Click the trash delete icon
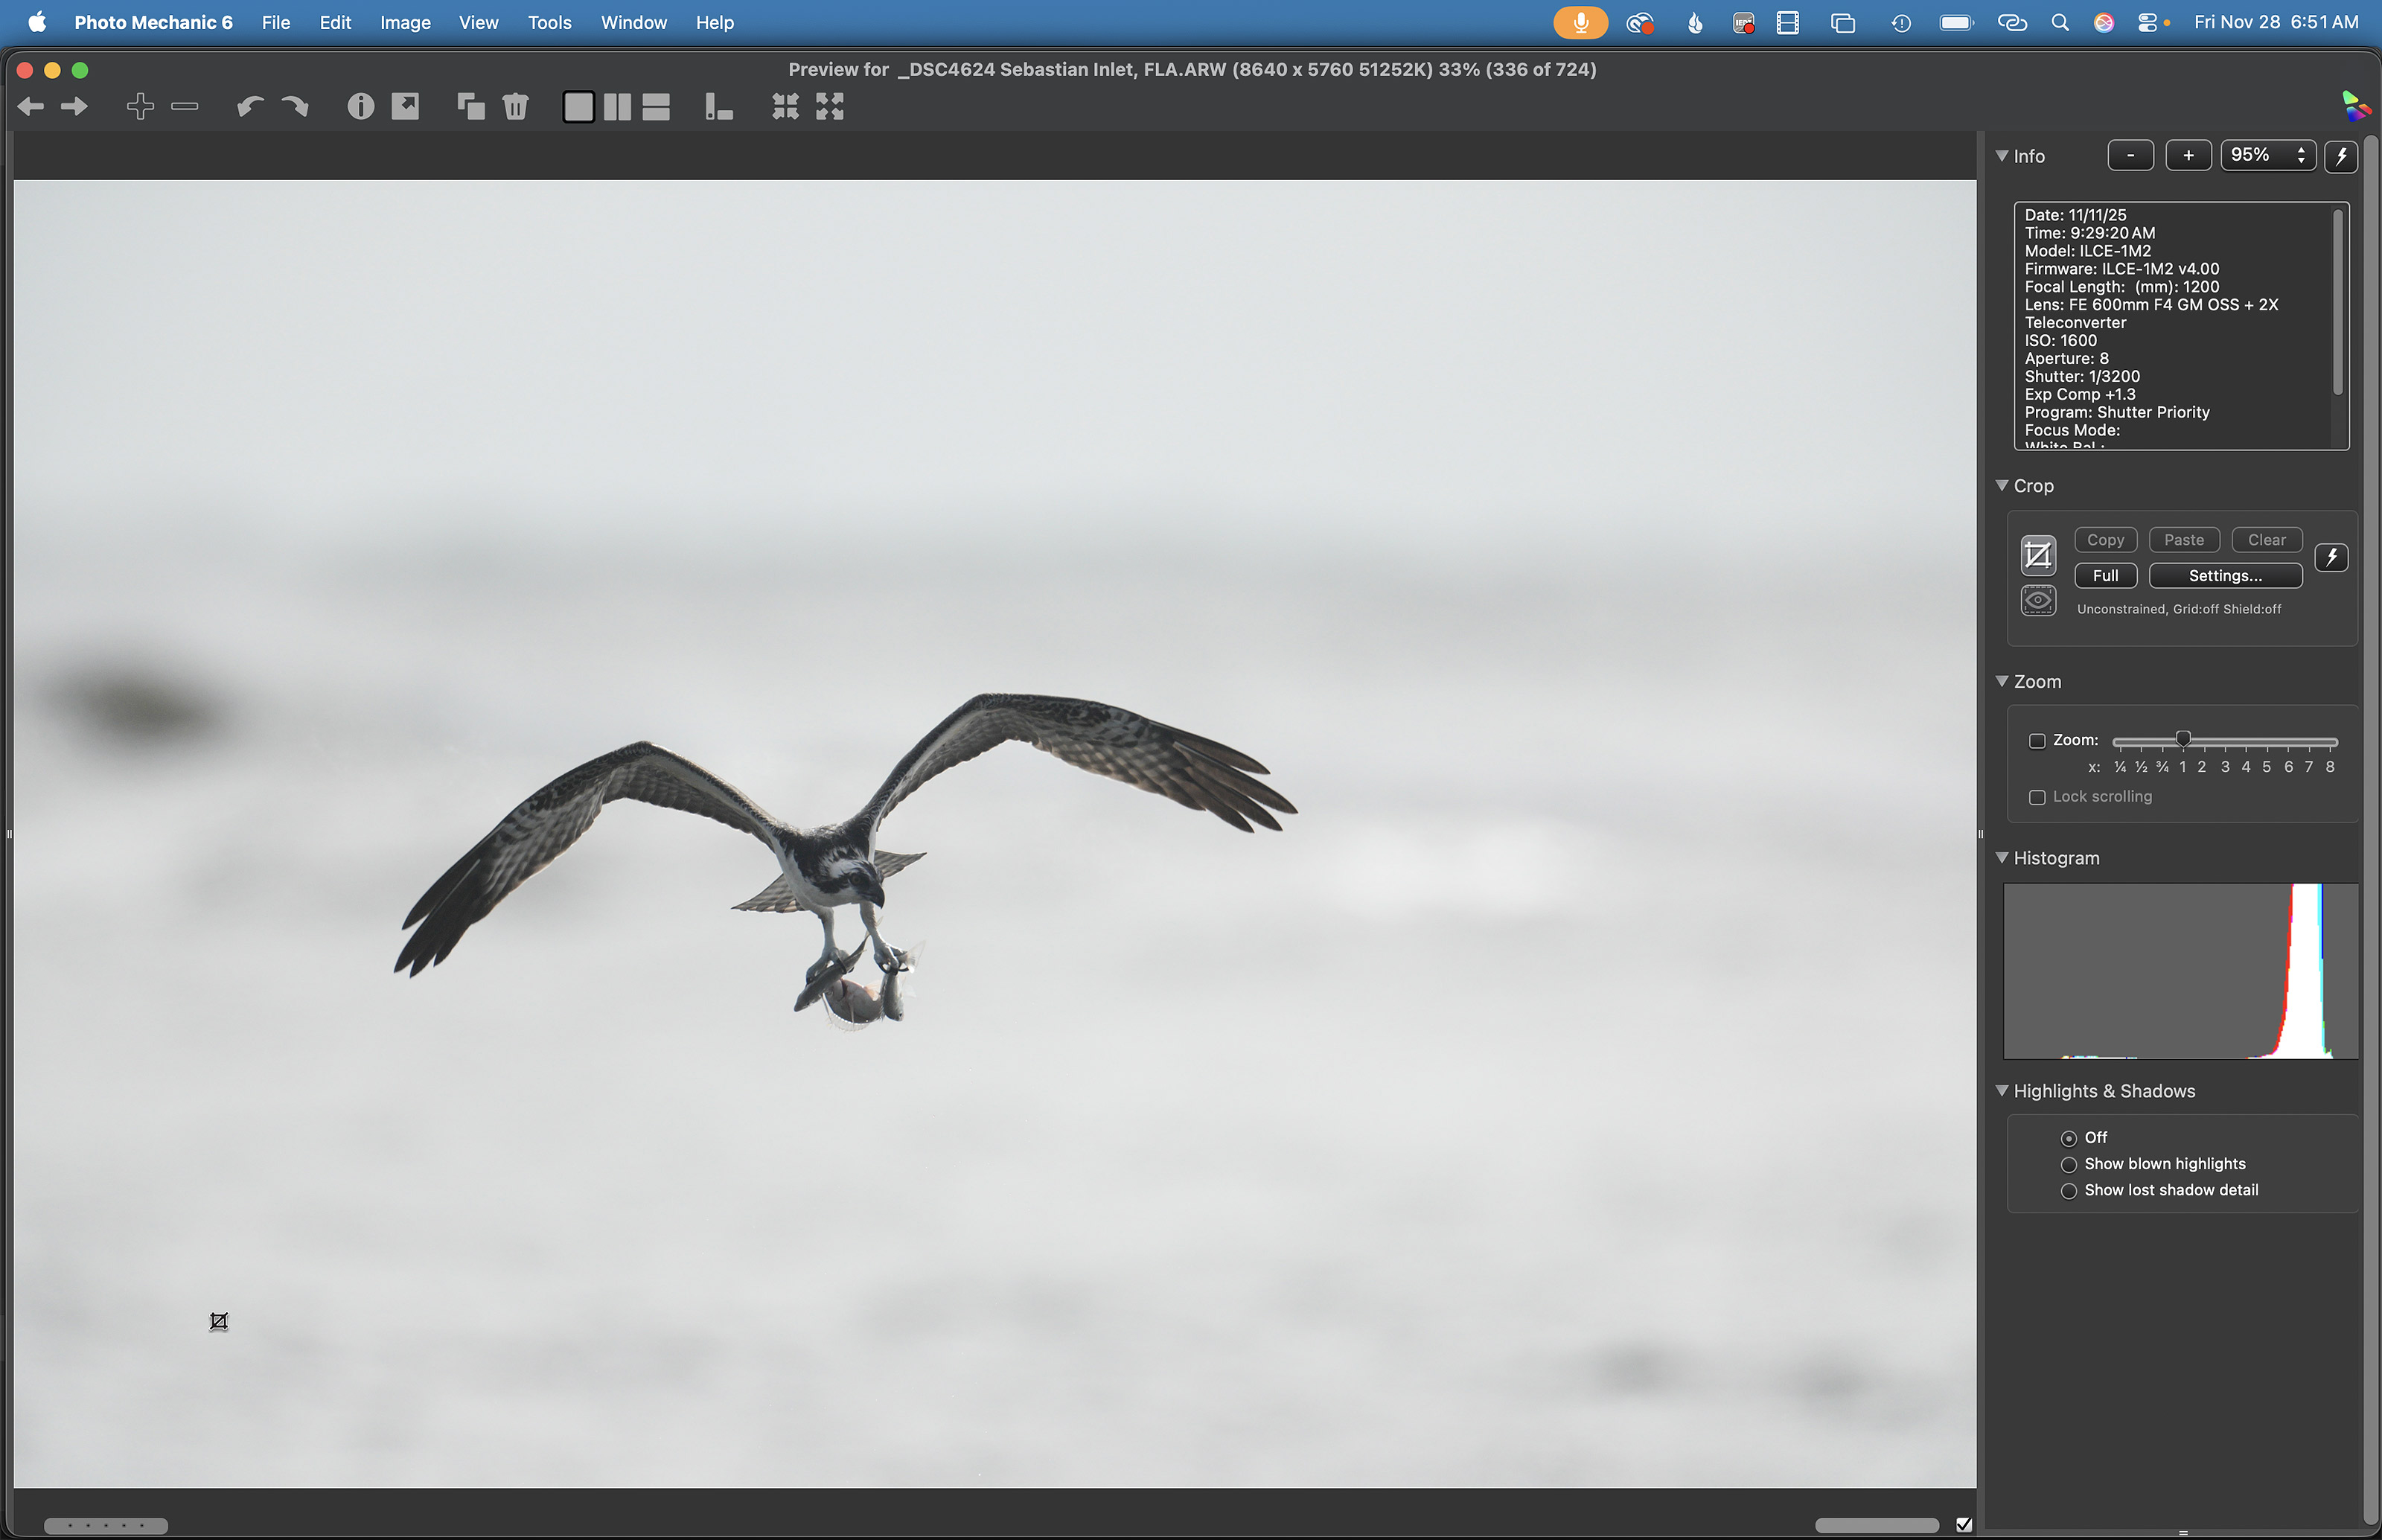This screenshot has width=2382, height=1540. (x=515, y=106)
